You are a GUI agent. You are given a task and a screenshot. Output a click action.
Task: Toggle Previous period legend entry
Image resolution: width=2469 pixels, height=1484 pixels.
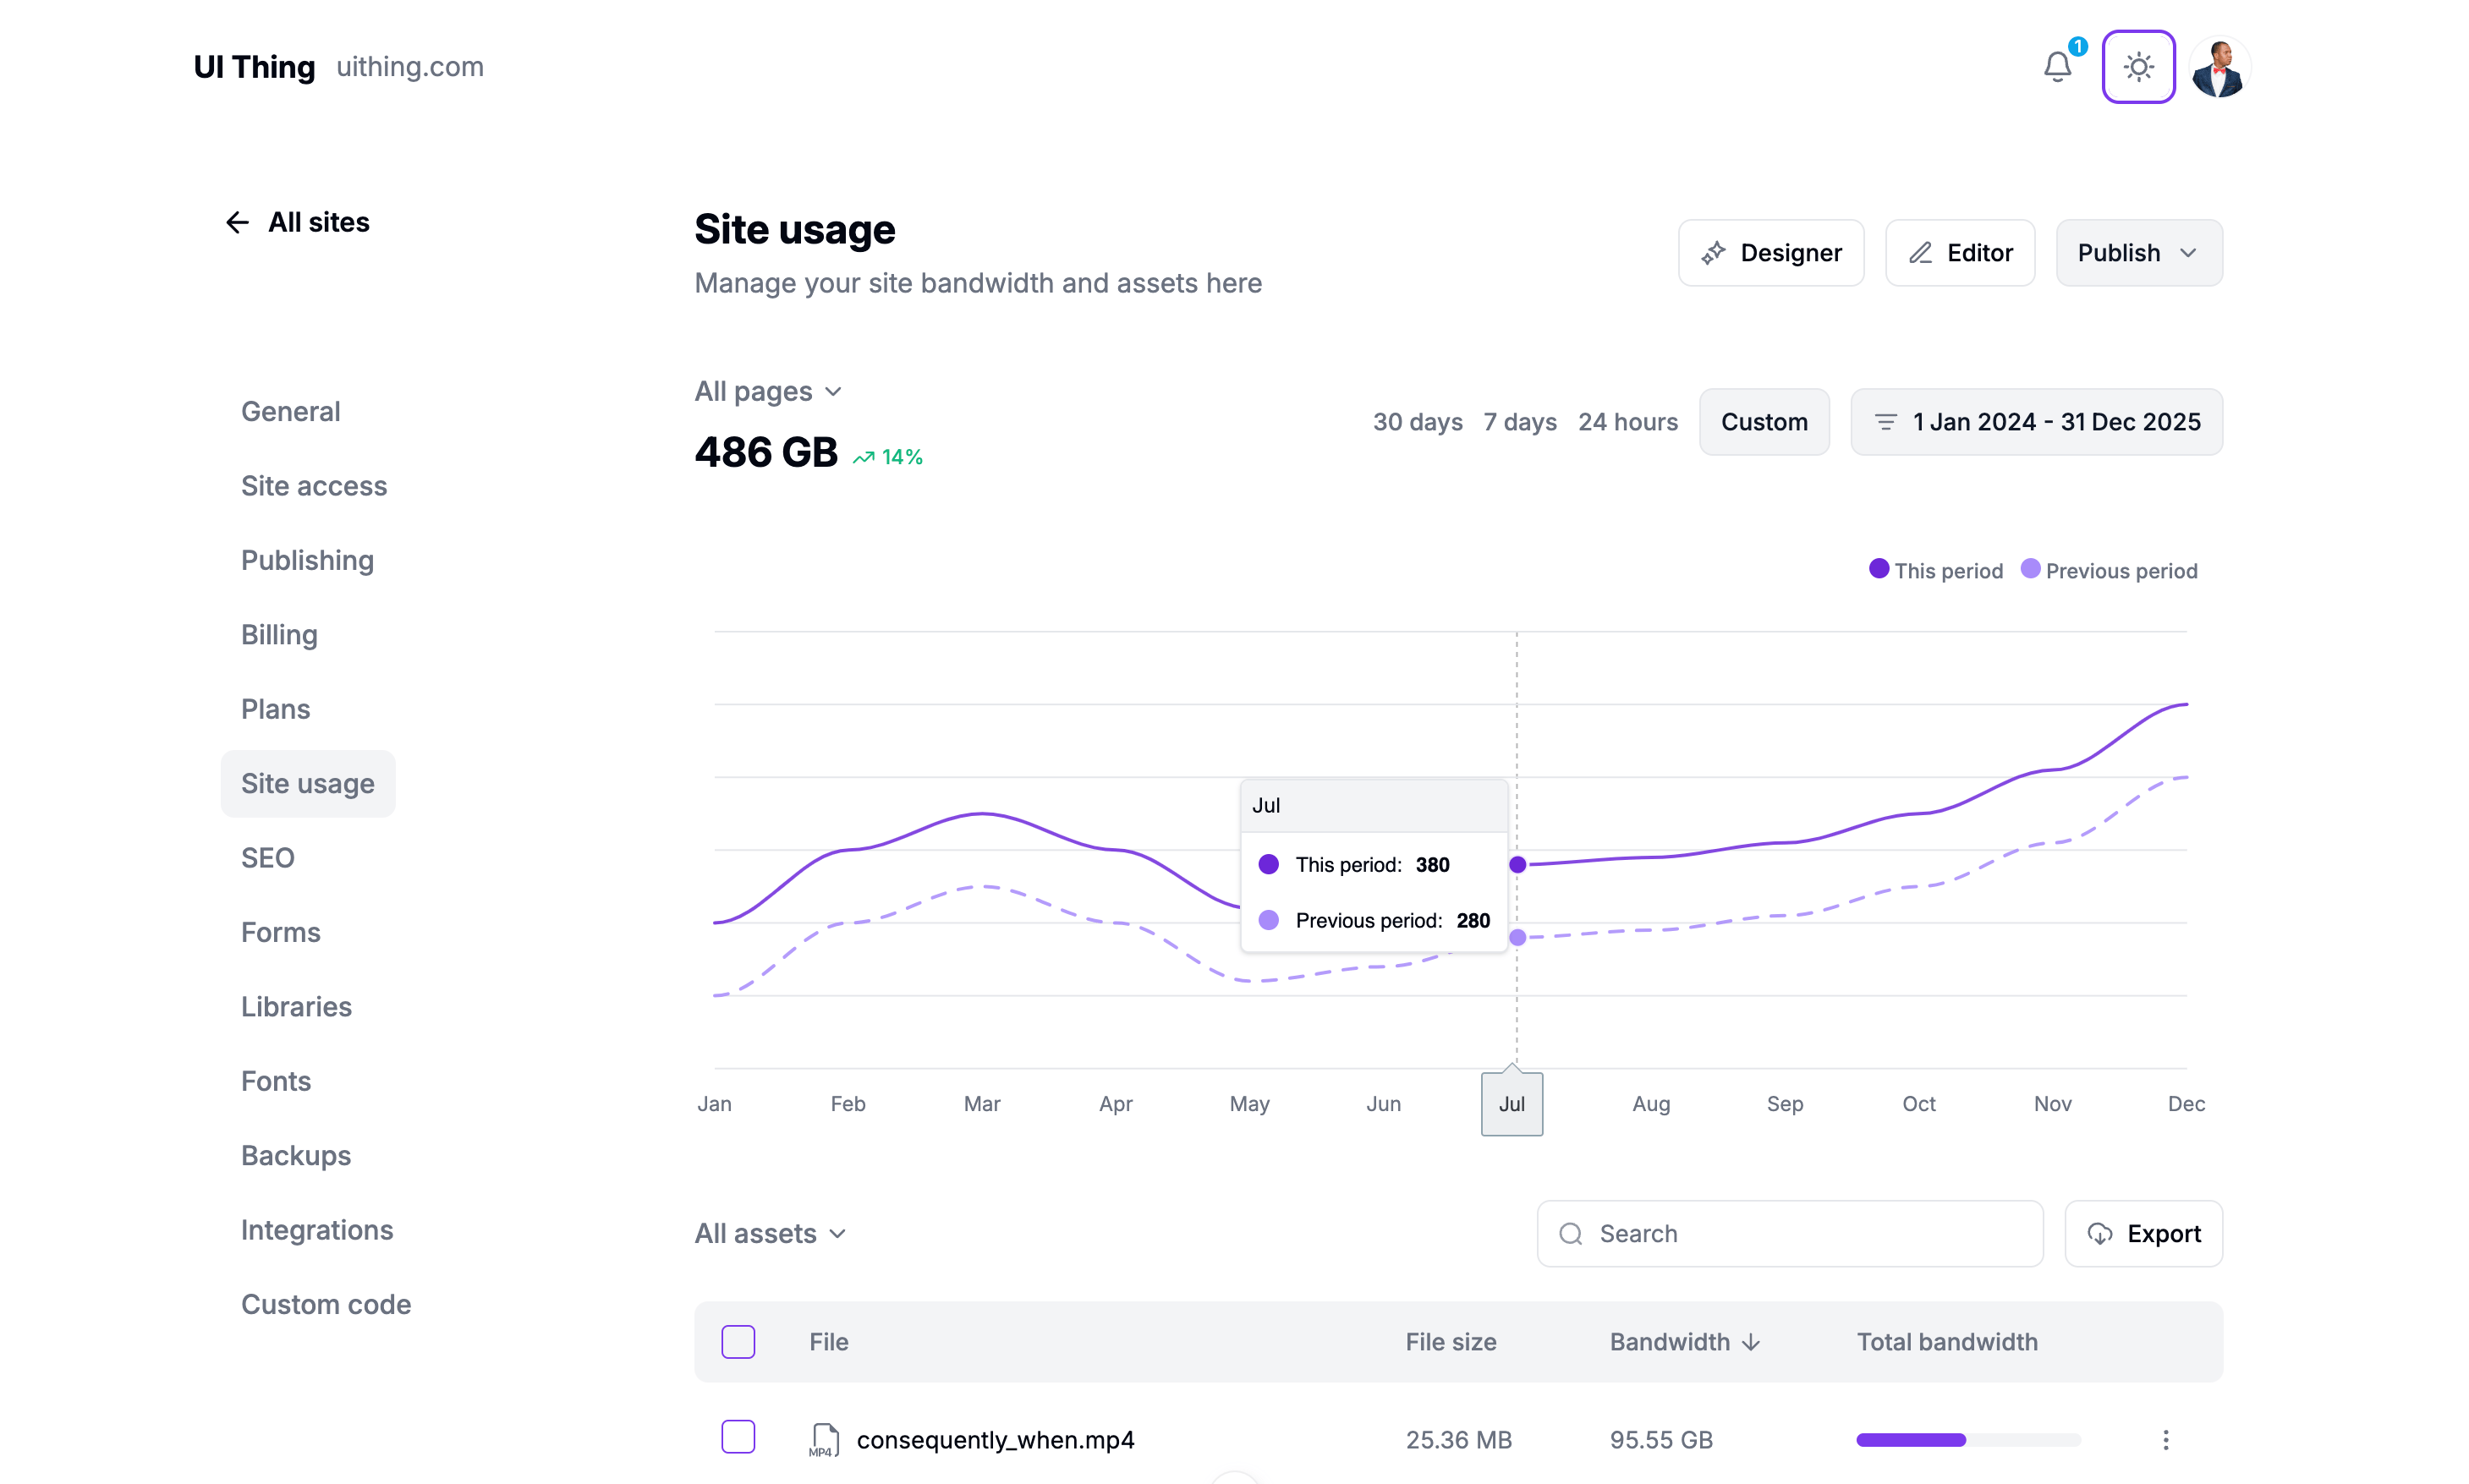pos(2109,570)
